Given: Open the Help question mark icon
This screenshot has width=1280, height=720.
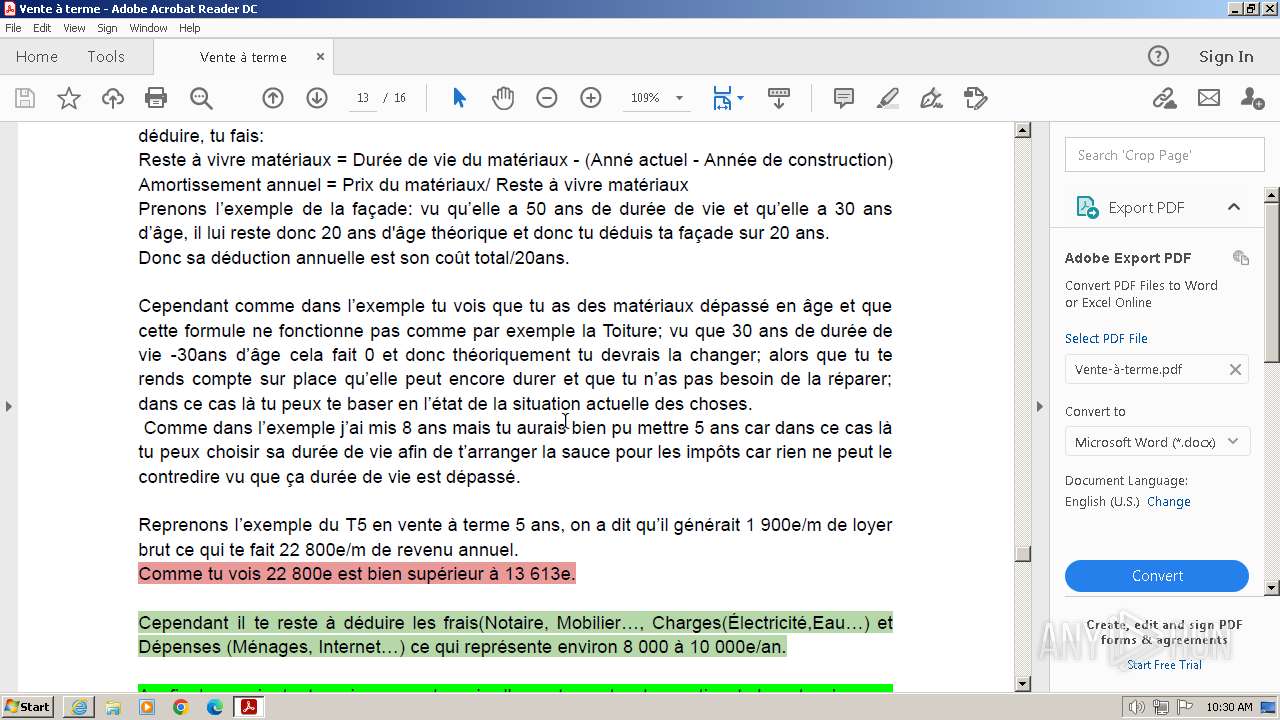Looking at the screenshot, I should (1158, 56).
